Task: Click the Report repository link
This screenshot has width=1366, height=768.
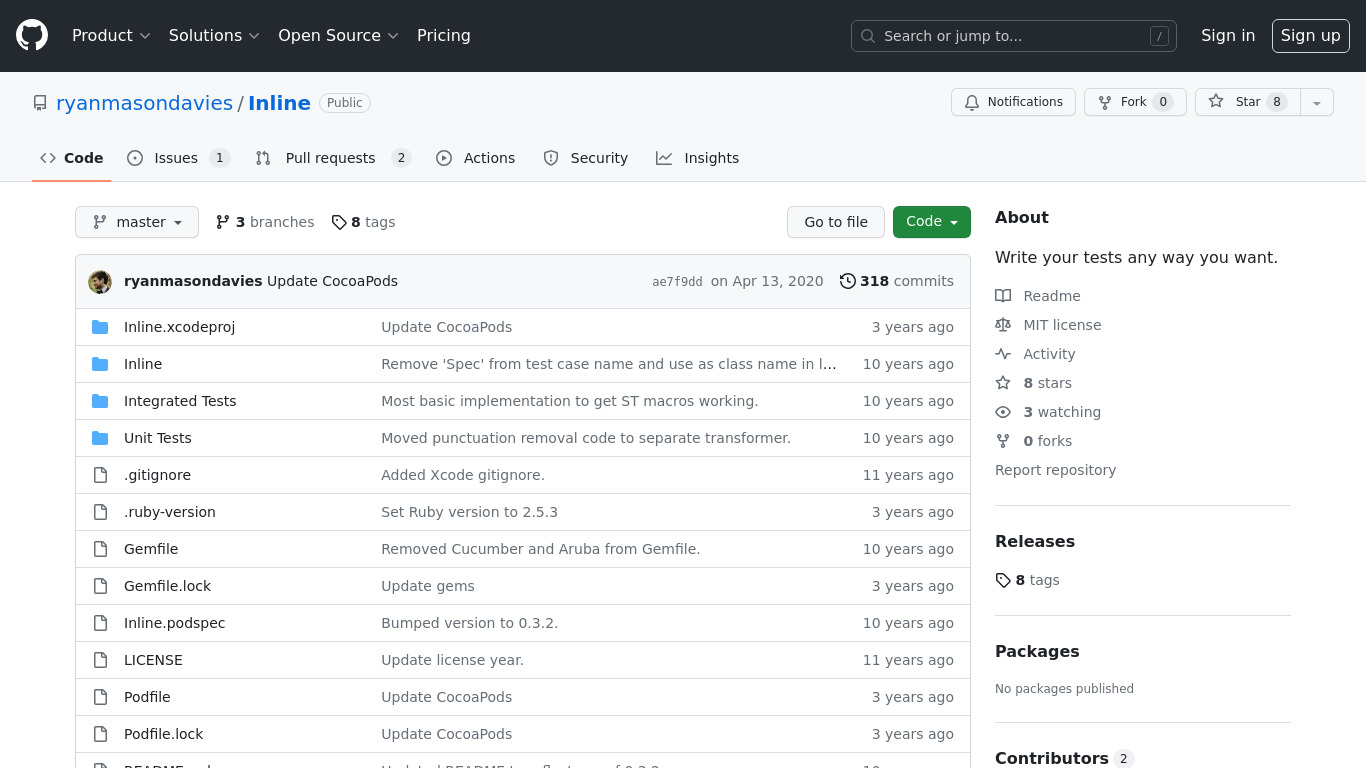Action: [x=1055, y=470]
